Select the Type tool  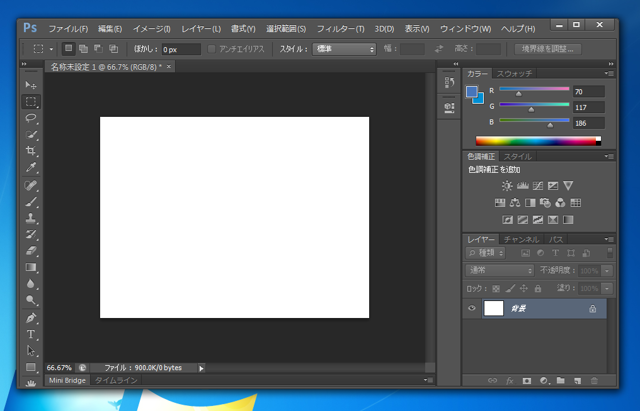click(x=31, y=334)
